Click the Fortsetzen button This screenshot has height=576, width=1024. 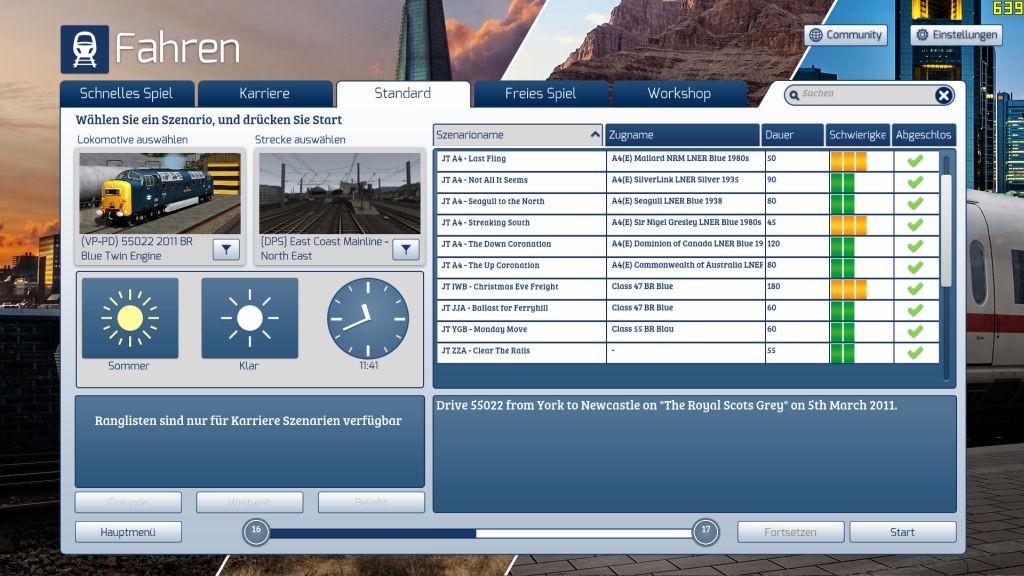click(790, 532)
